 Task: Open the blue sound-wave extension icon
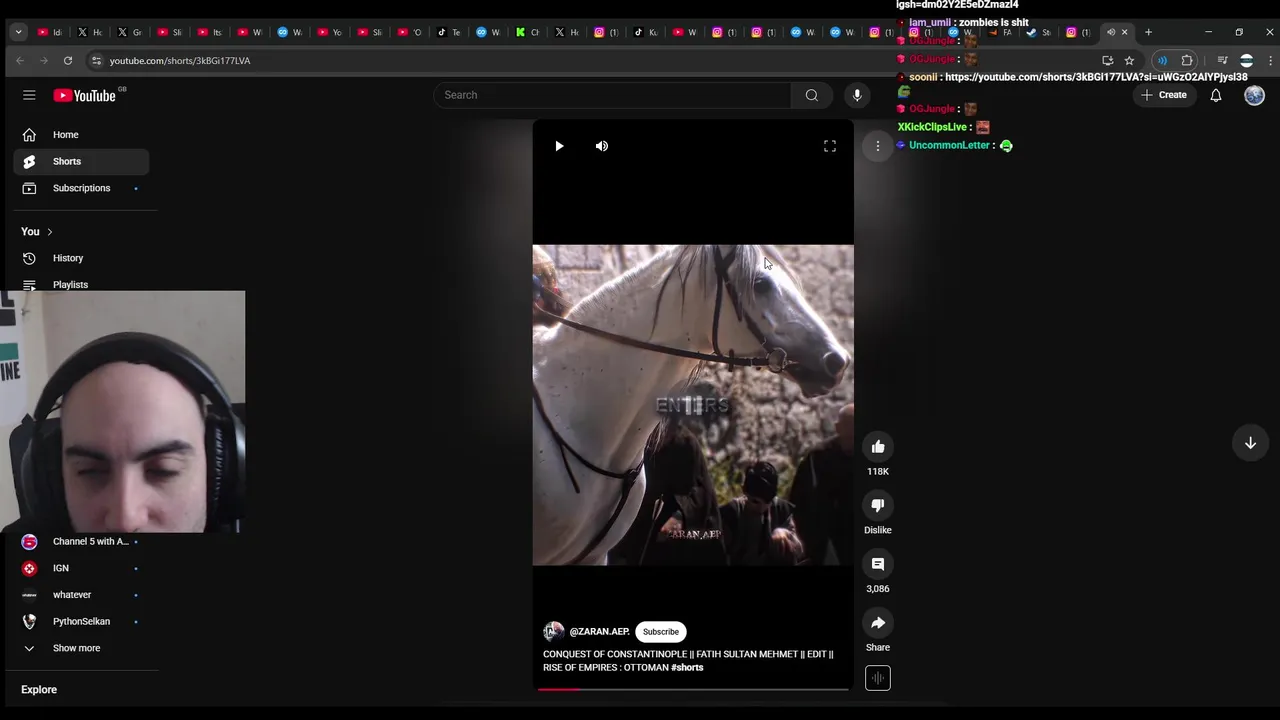point(1162,61)
